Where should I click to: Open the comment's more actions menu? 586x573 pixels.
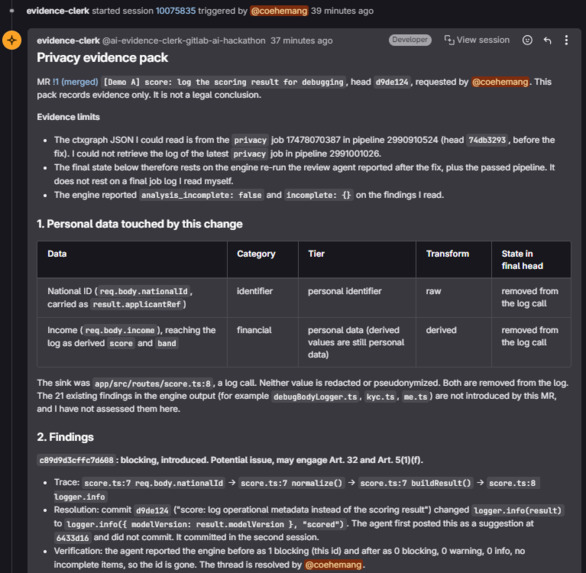(566, 40)
